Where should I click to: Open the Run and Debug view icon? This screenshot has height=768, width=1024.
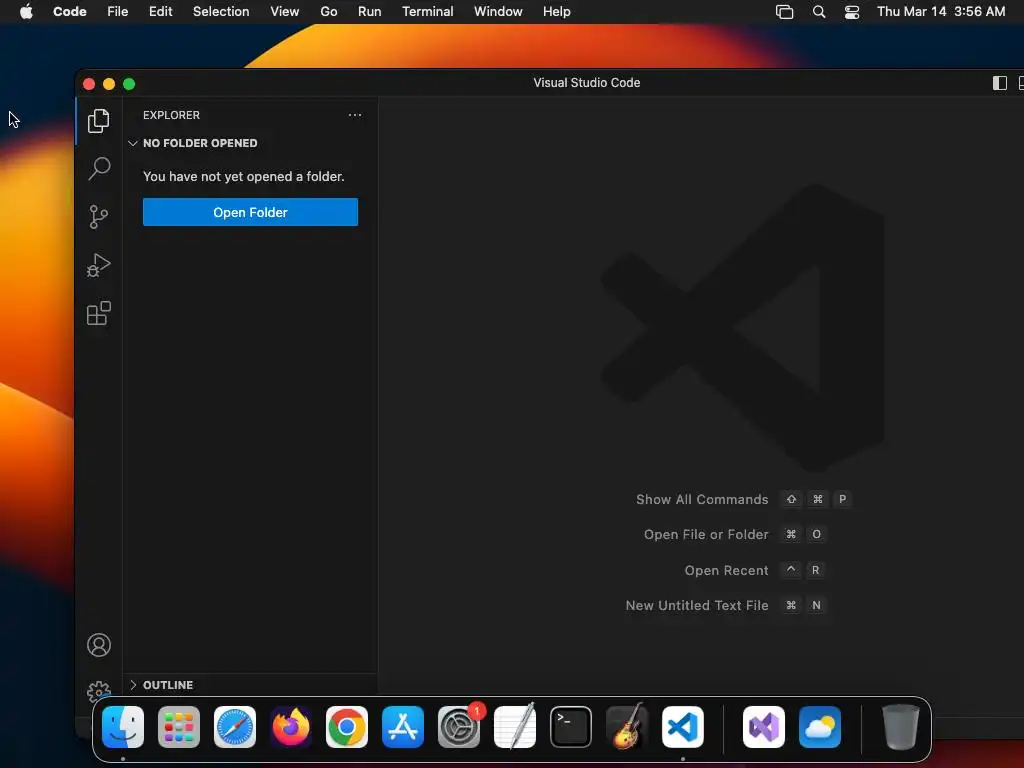coord(99,265)
